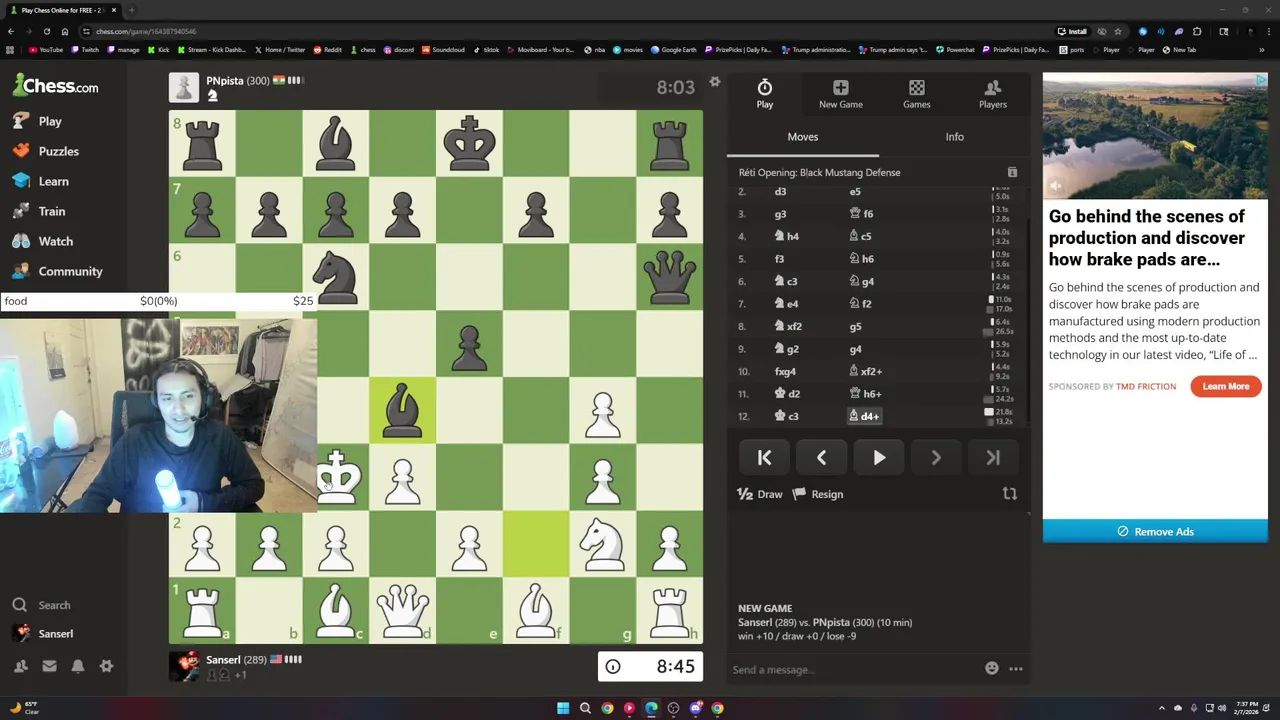Click the white king on c3
The image size is (1280, 720).
[337, 477]
